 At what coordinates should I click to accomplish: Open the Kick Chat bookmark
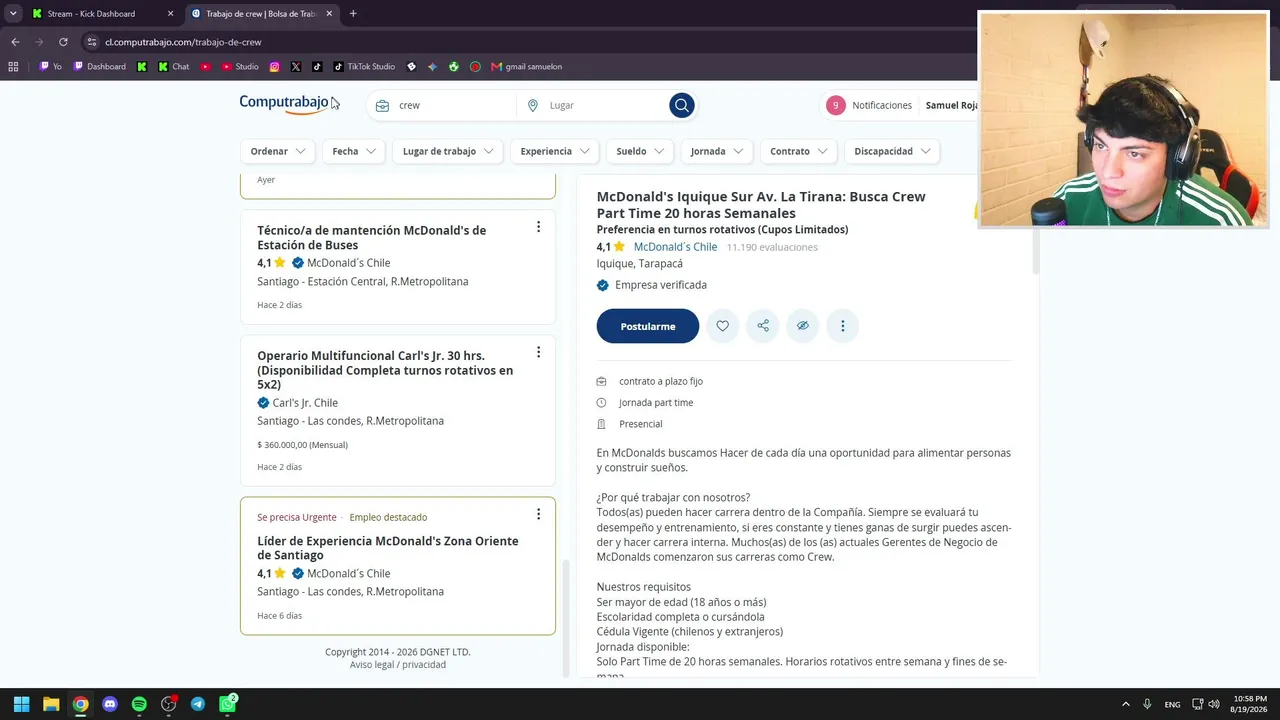click(173, 67)
